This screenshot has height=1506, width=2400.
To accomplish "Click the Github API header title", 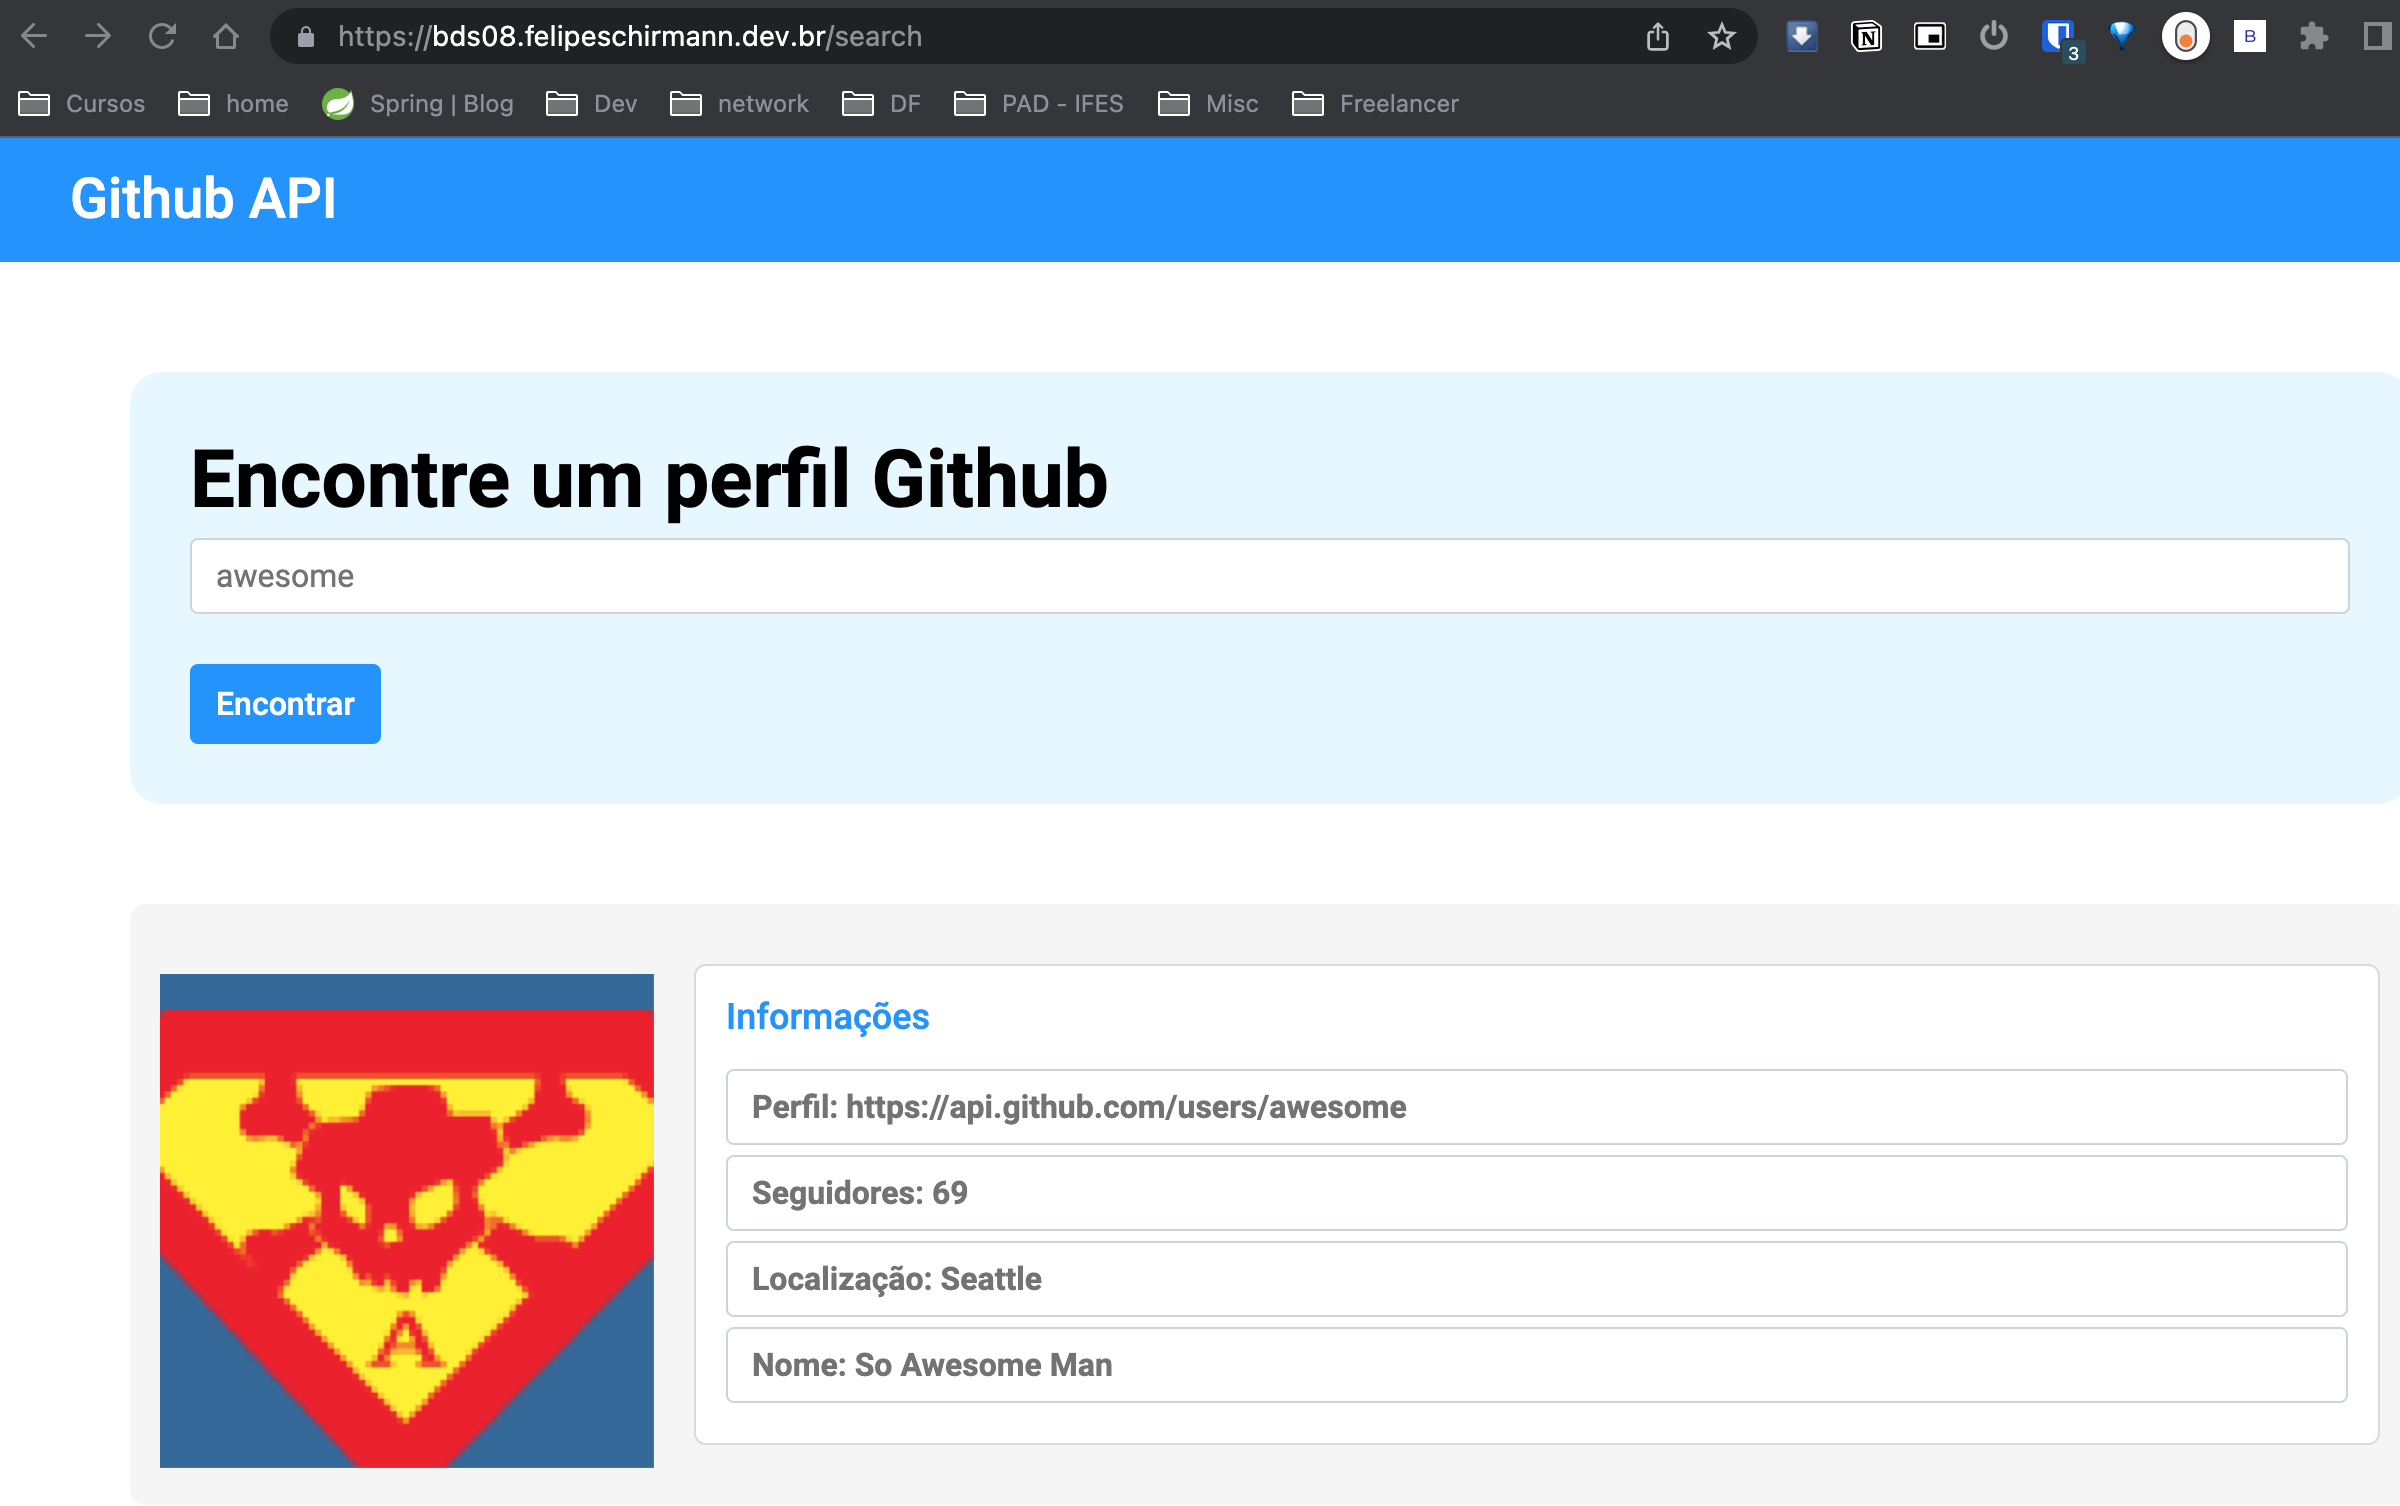I will coord(204,198).
